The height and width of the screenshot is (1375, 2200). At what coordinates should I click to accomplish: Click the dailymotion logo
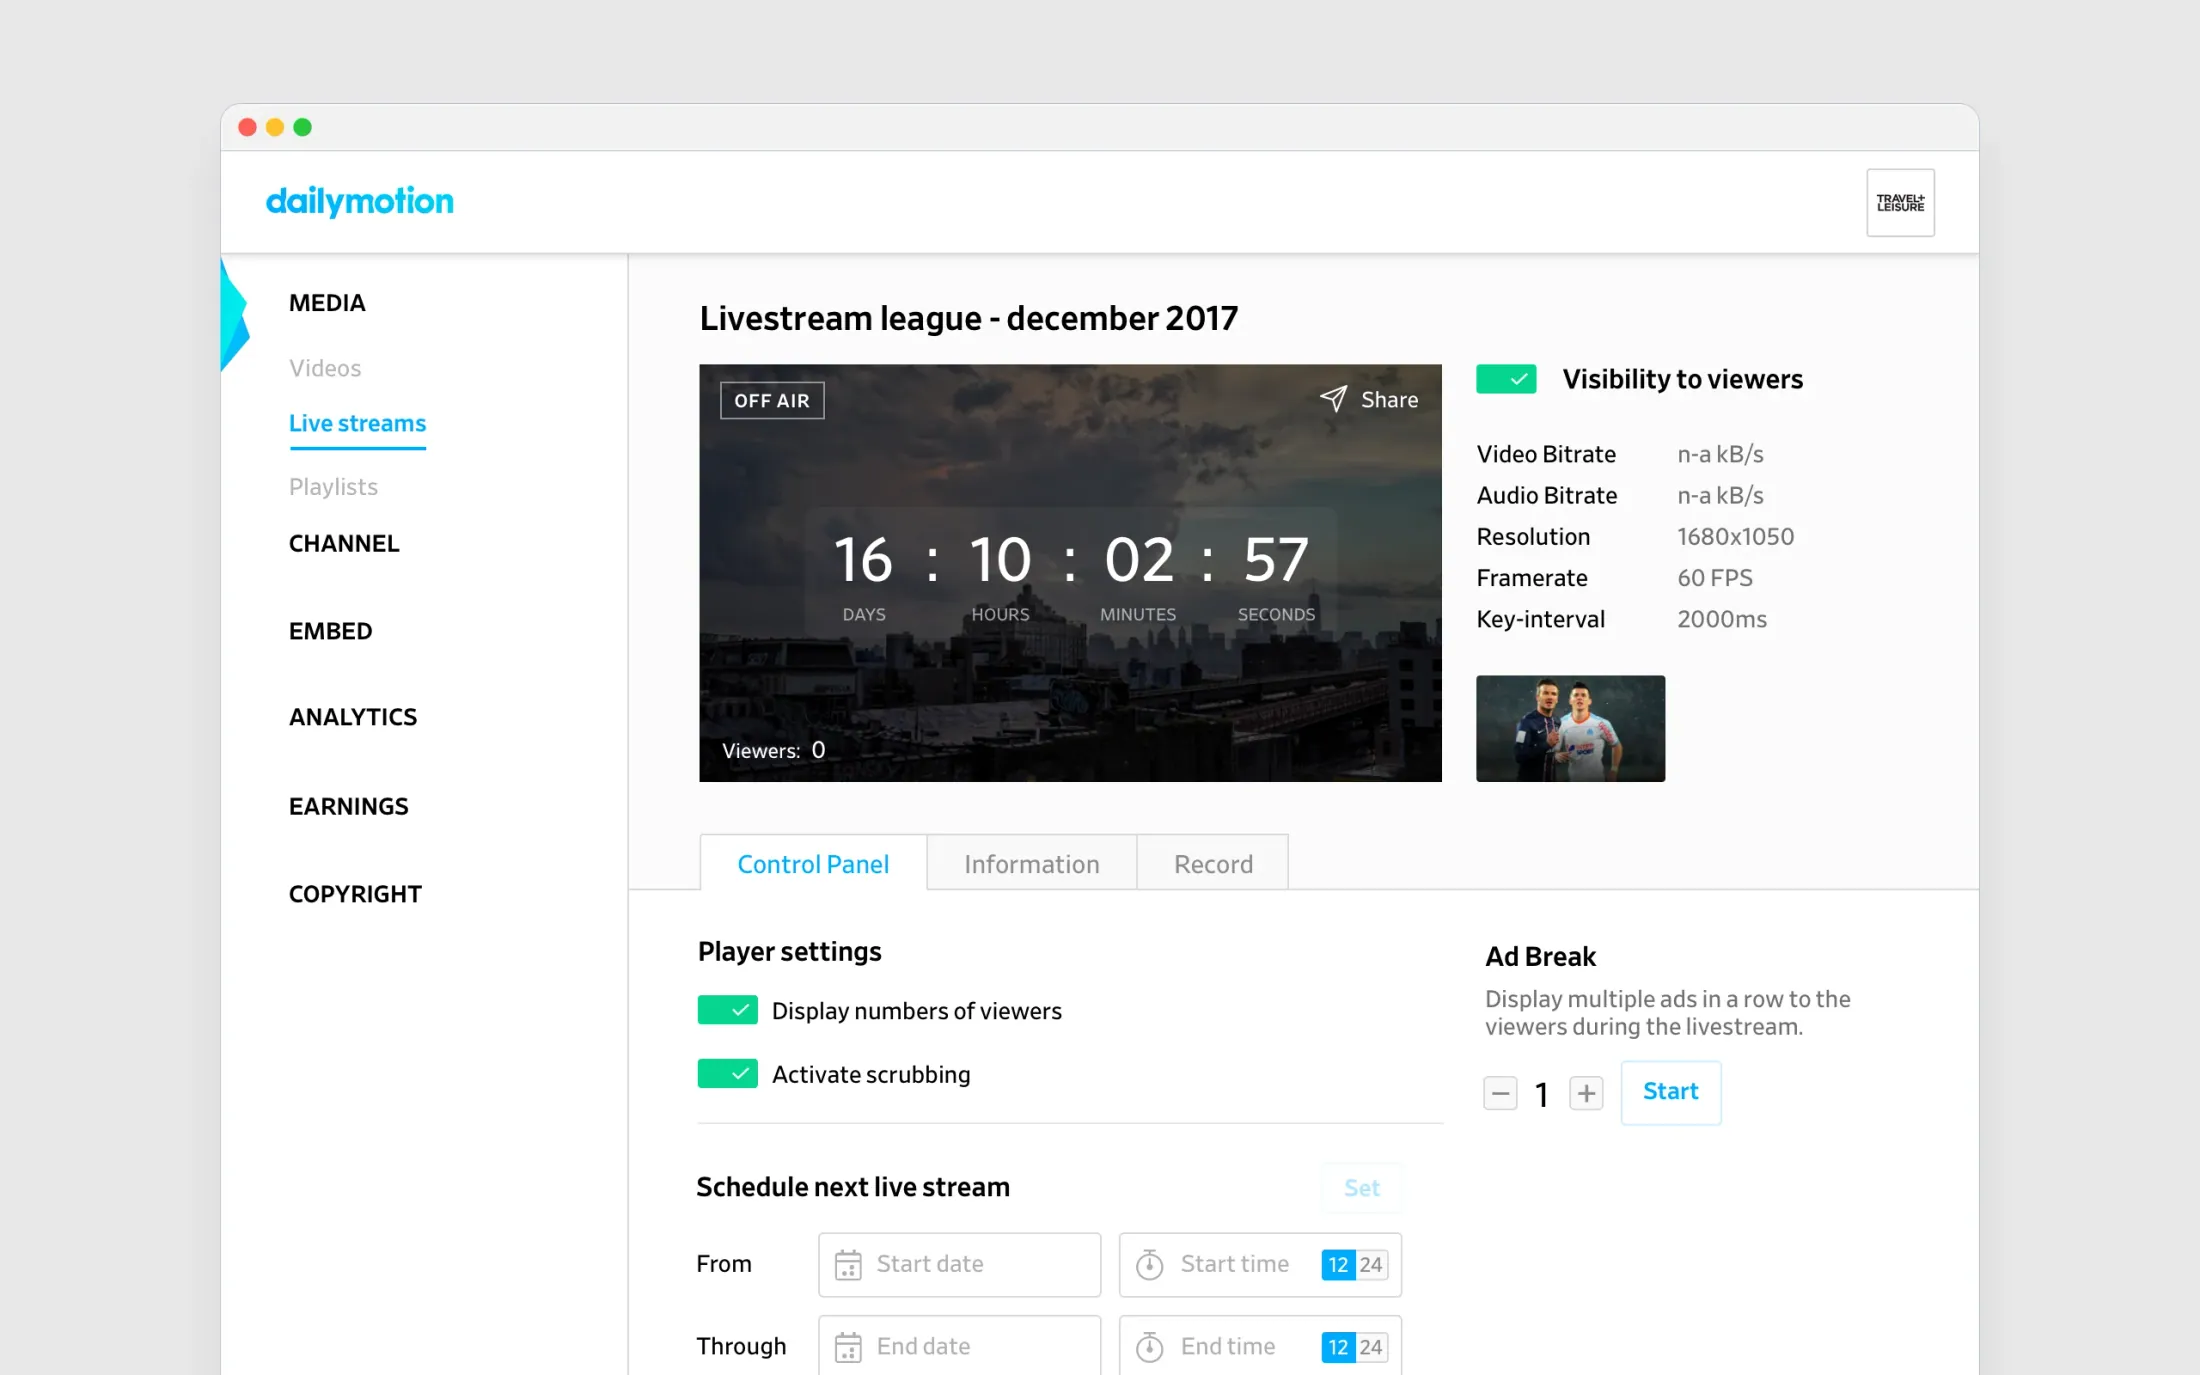click(x=359, y=201)
